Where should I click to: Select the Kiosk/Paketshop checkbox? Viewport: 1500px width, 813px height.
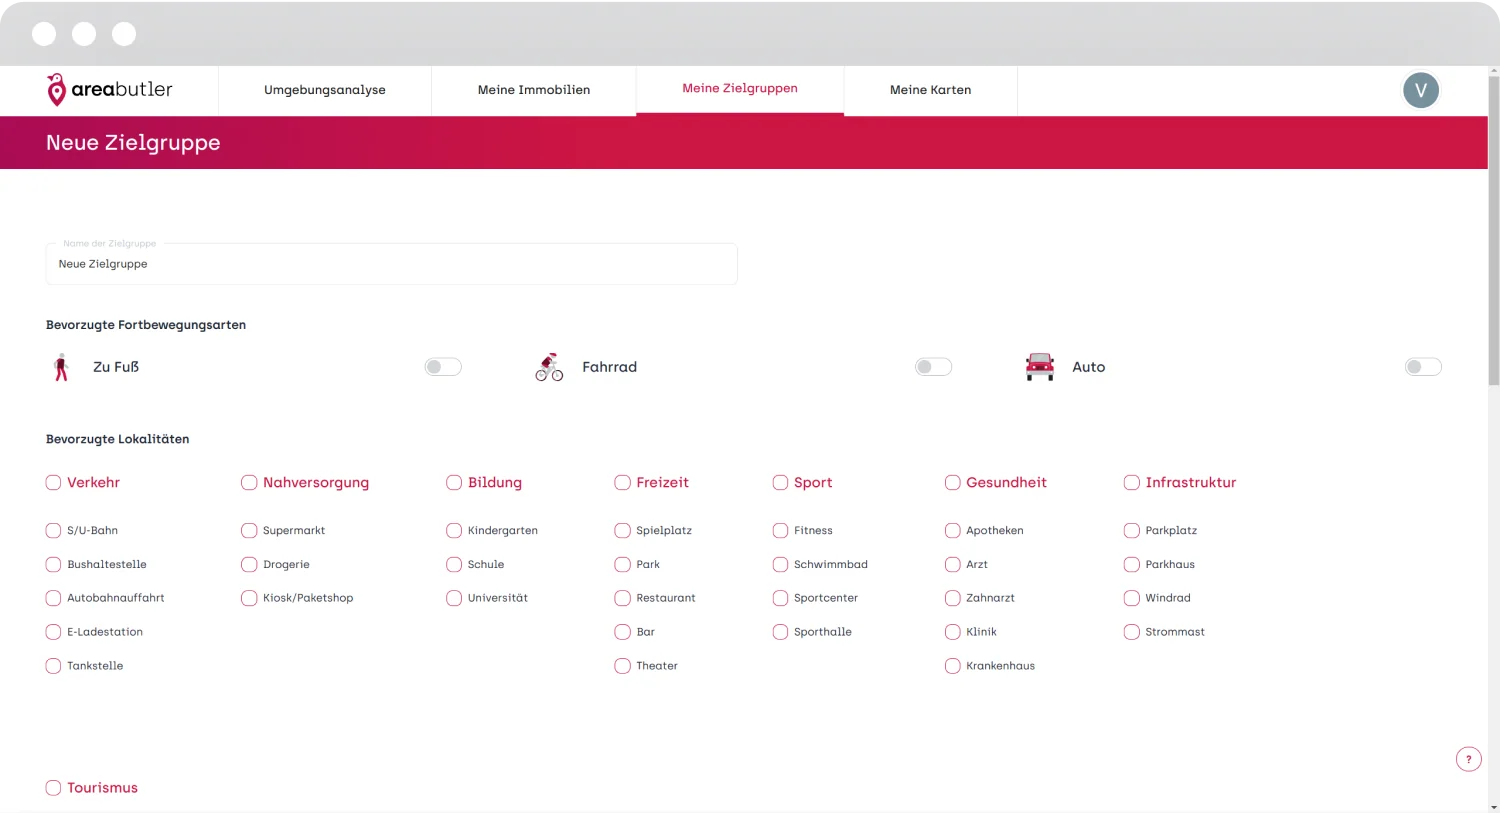click(249, 598)
